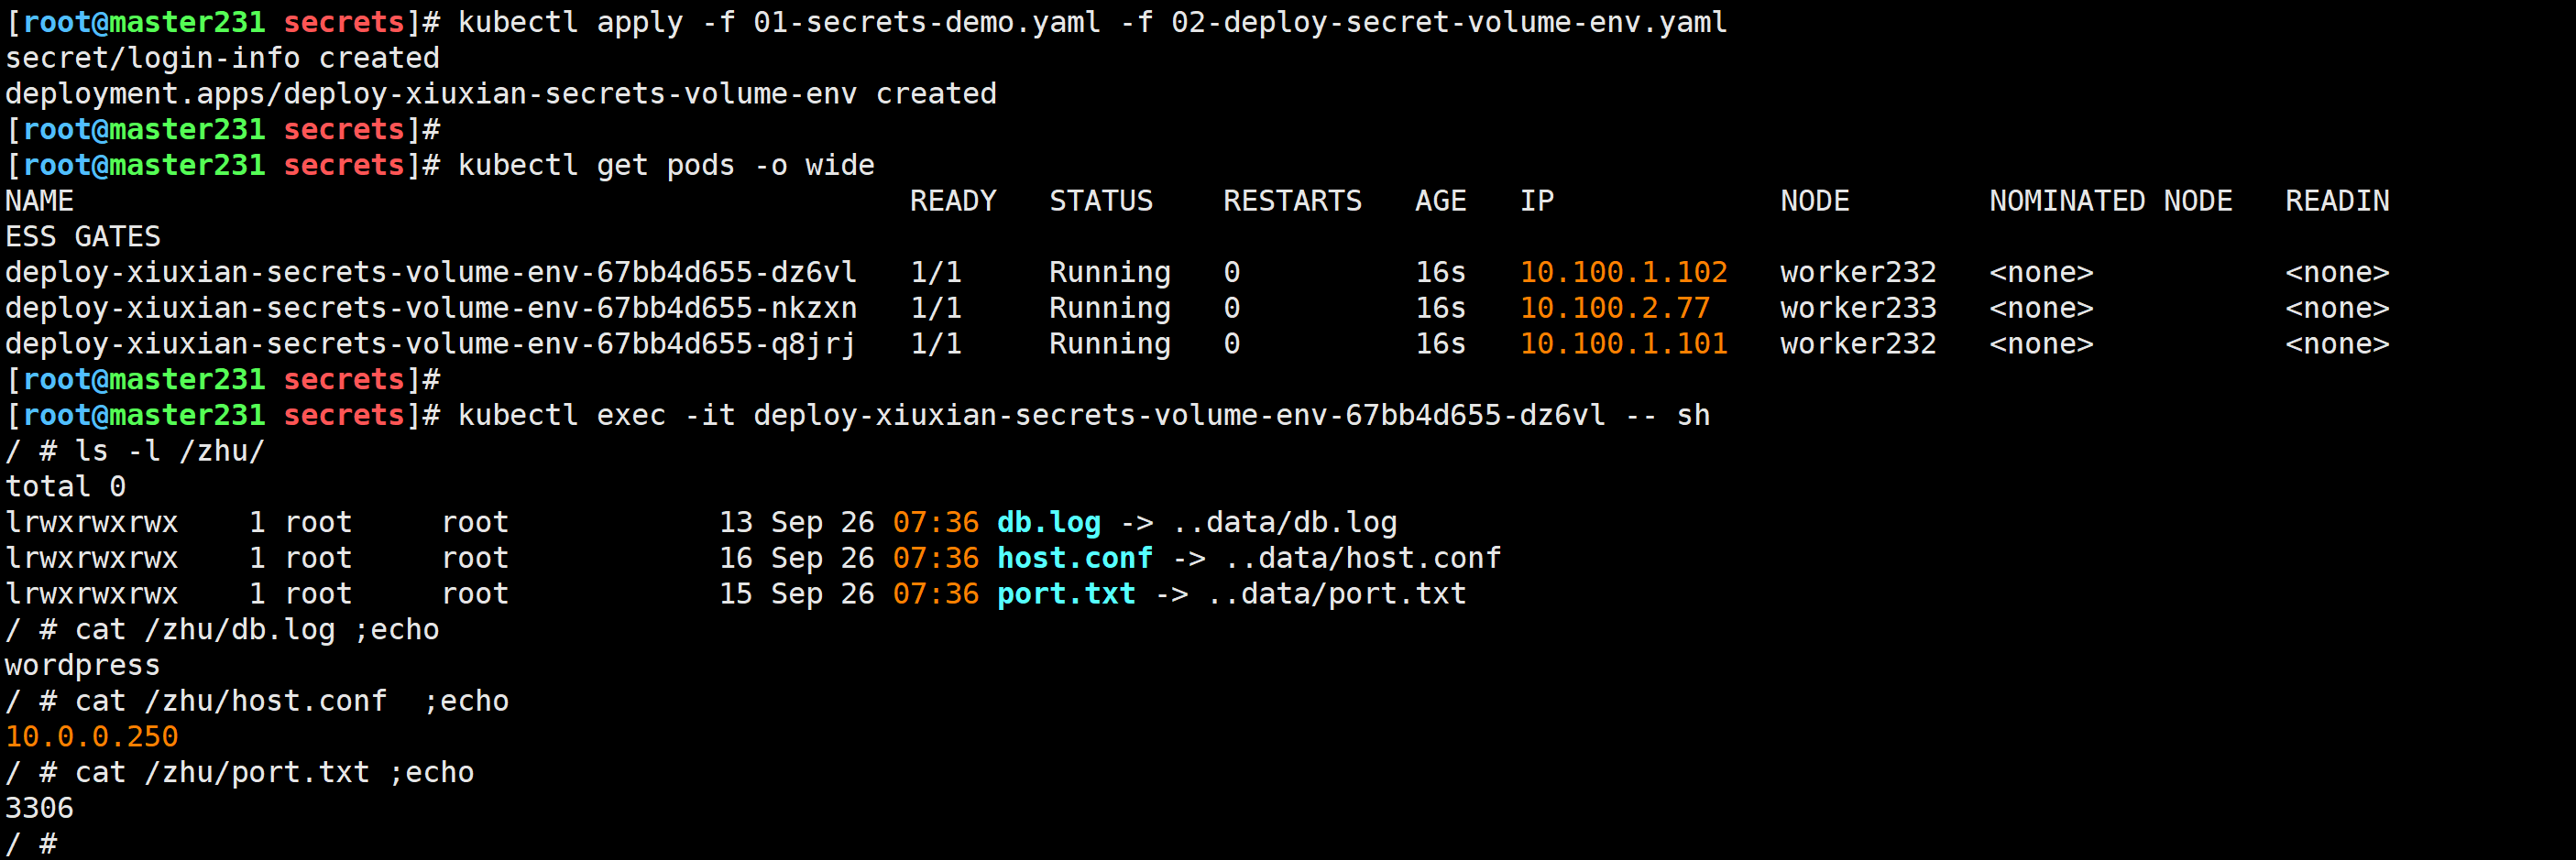
Task: Click the 'ls -l /zhu/' command
Action: click(x=170, y=451)
